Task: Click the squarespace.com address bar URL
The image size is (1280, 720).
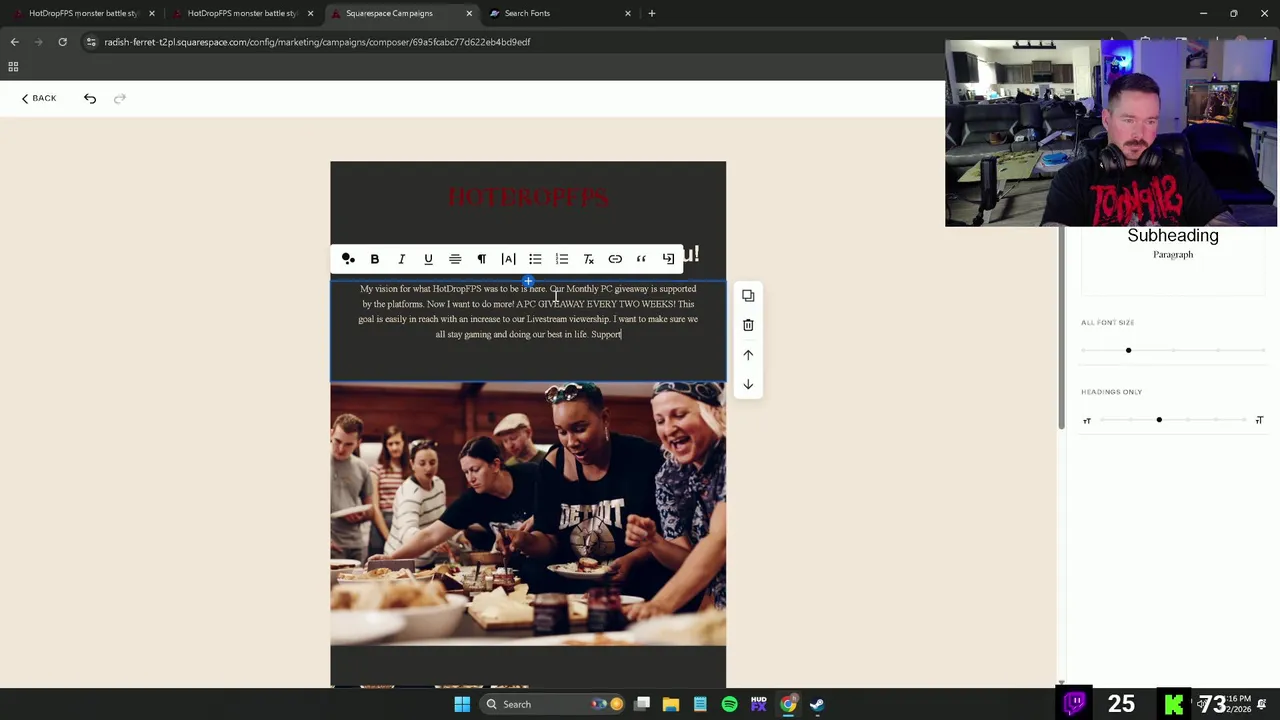Action: [x=318, y=42]
